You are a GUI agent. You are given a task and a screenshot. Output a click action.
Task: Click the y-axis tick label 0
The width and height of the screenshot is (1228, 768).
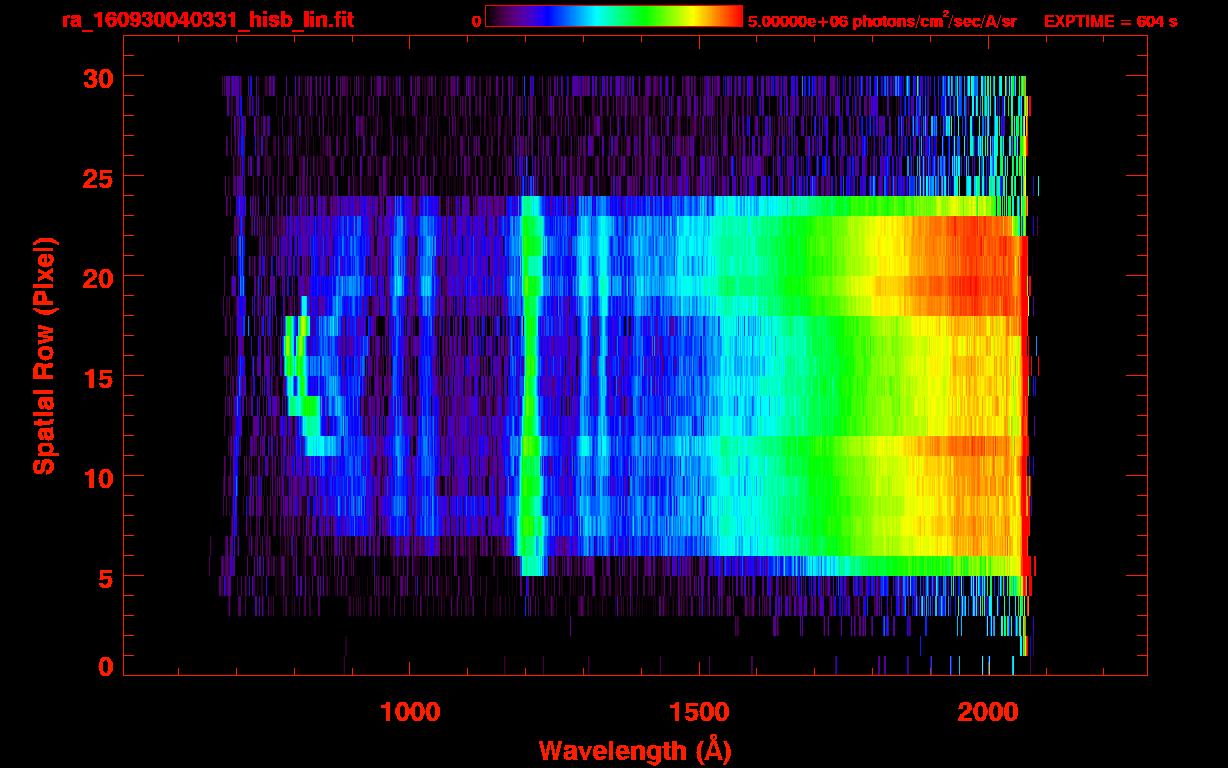(x=105, y=666)
